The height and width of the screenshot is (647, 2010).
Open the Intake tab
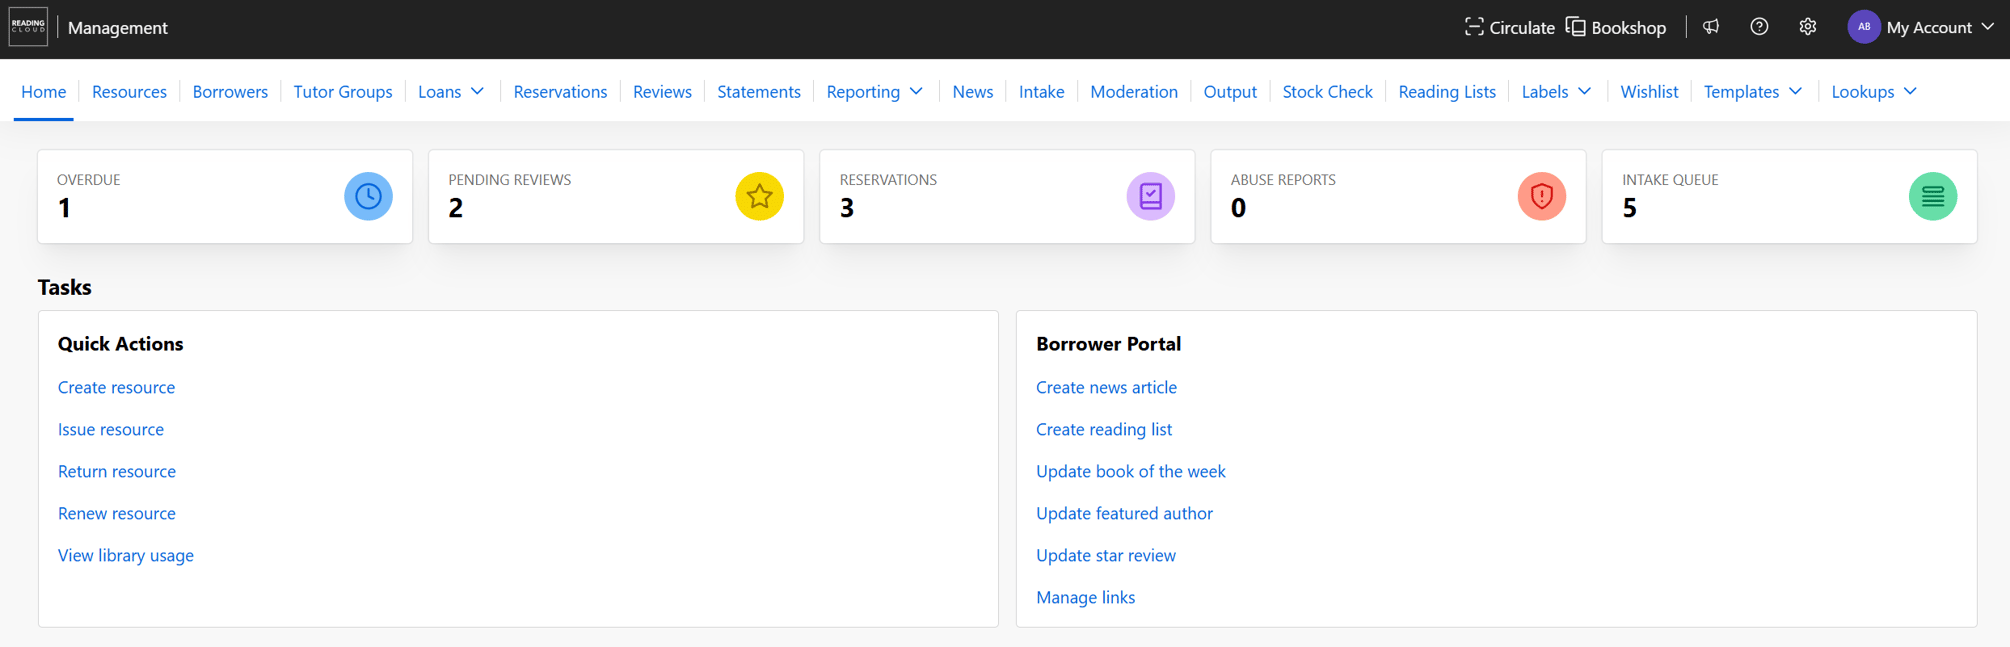click(x=1041, y=91)
